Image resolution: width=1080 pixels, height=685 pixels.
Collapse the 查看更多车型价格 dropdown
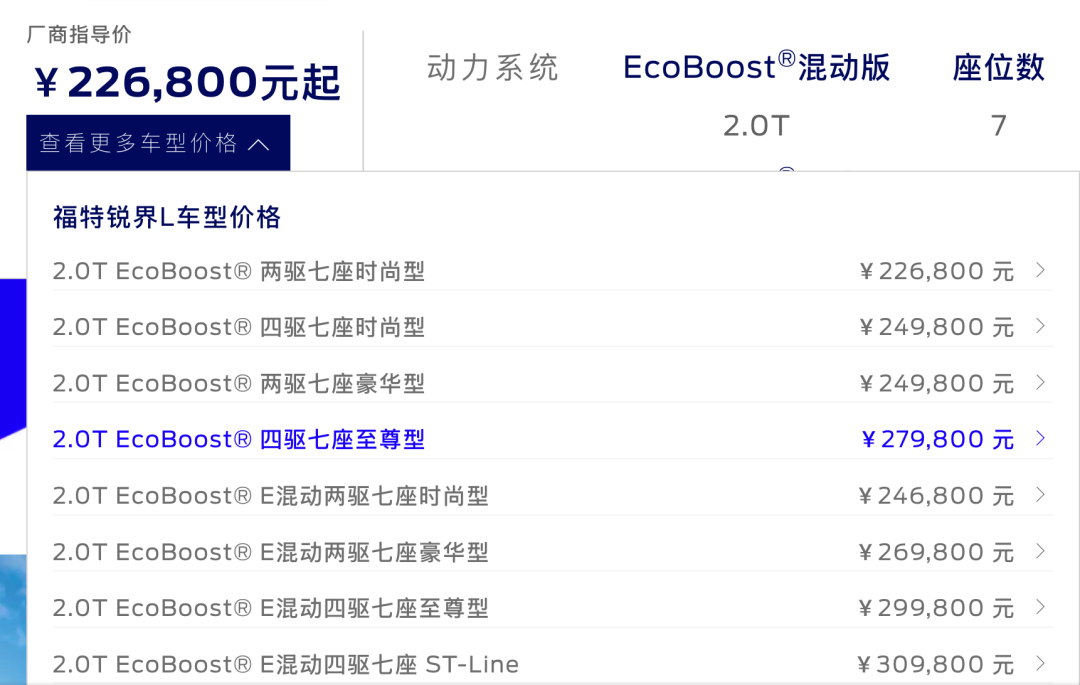158,143
